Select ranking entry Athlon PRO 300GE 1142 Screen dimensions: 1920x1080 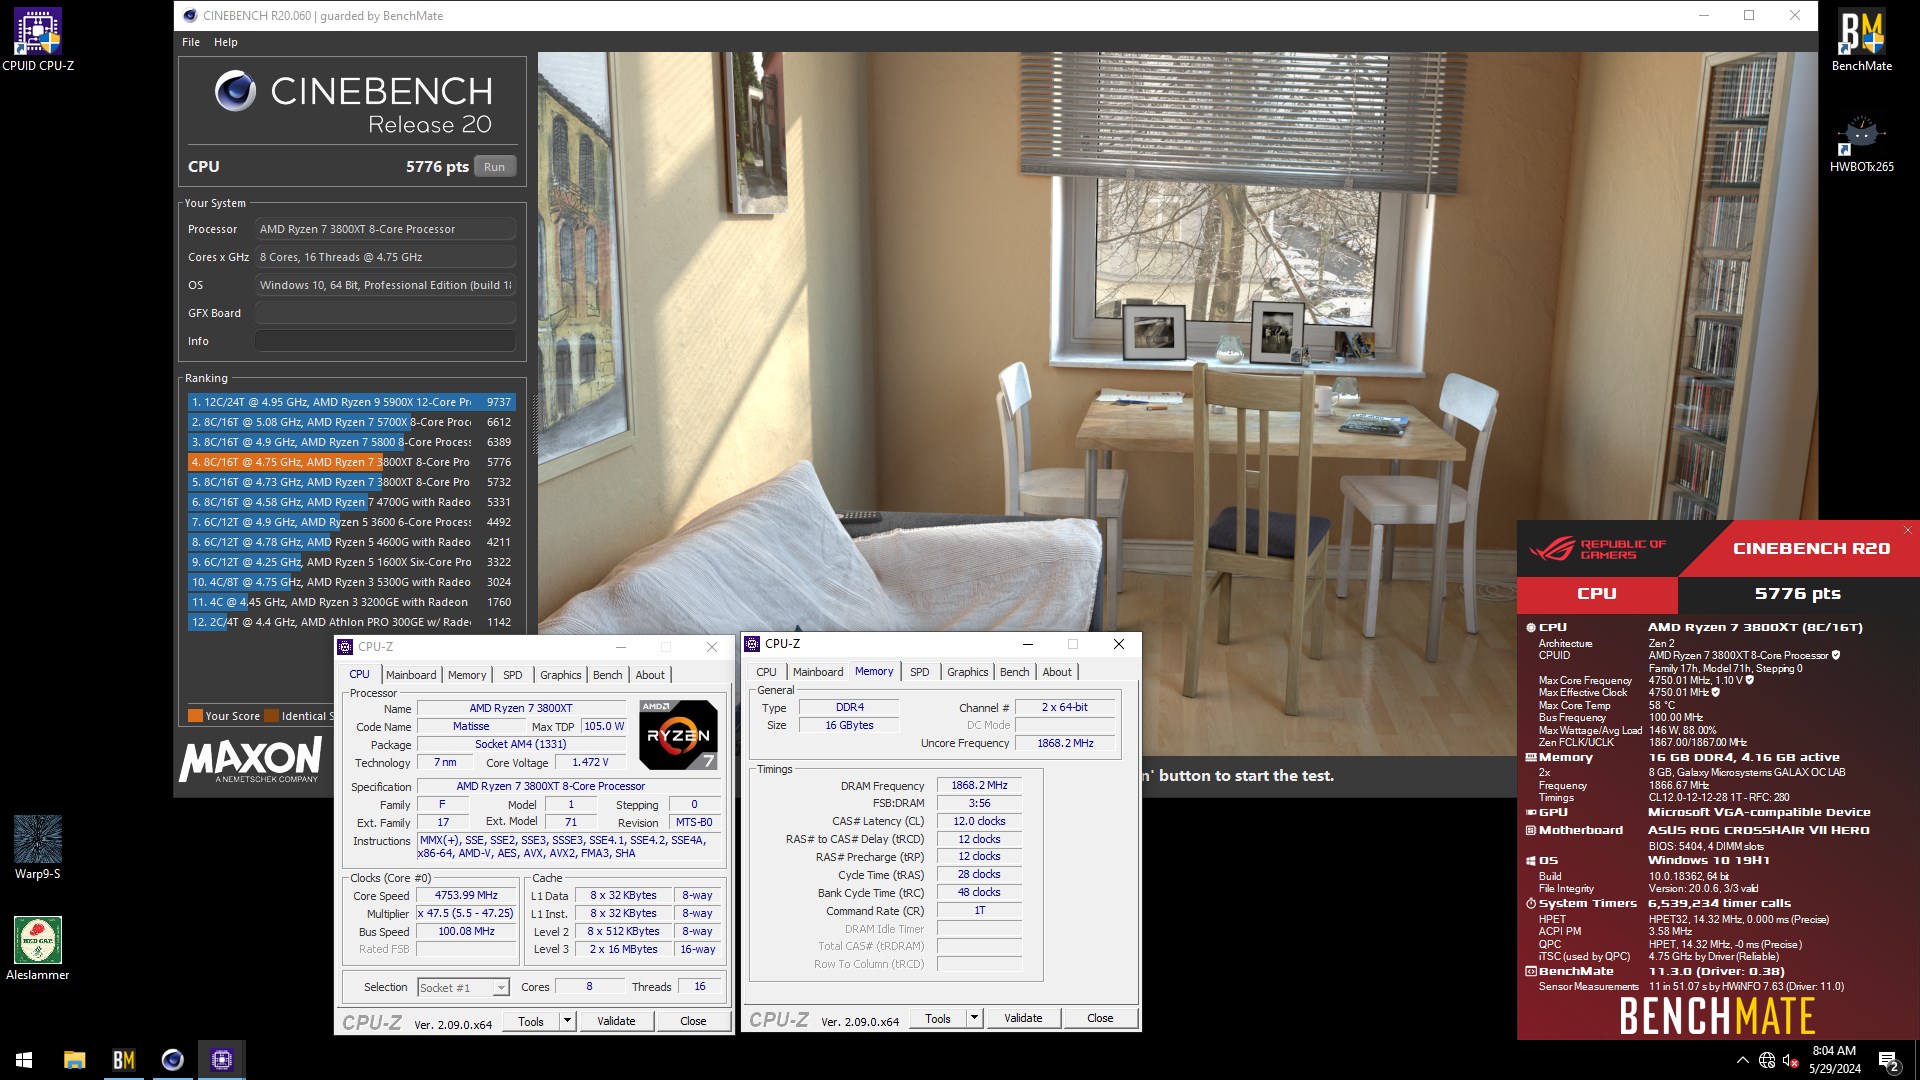[352, 622]
